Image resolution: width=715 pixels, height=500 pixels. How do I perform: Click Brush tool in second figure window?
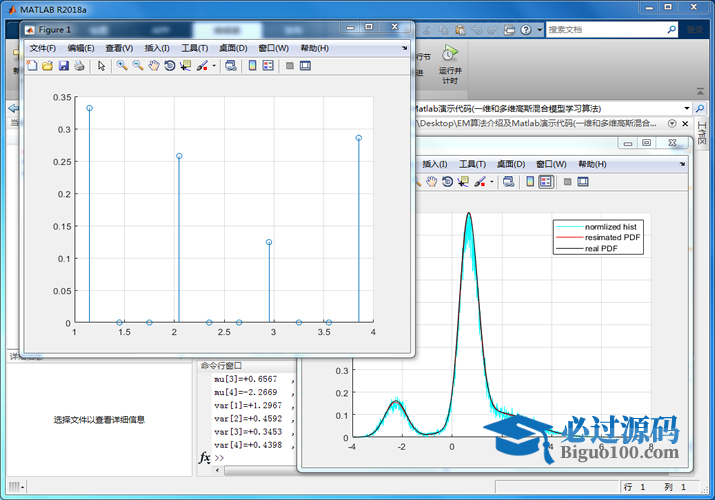(480, 182)
